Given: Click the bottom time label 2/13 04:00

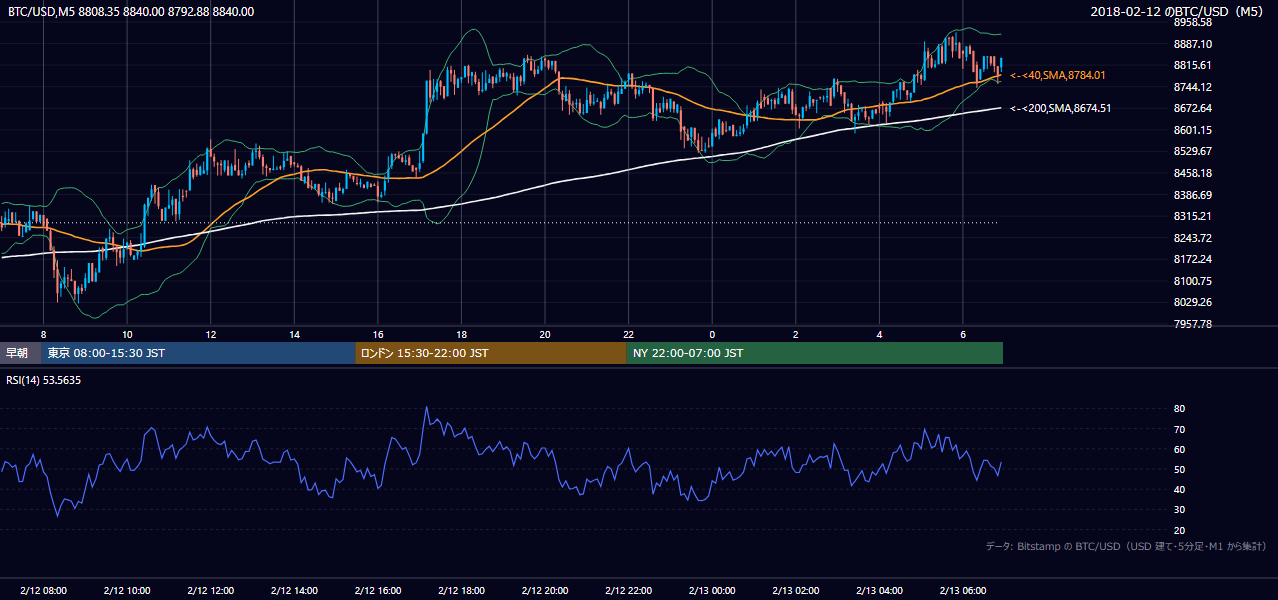Looking at the screenshot, I should [x=879, y=590].
